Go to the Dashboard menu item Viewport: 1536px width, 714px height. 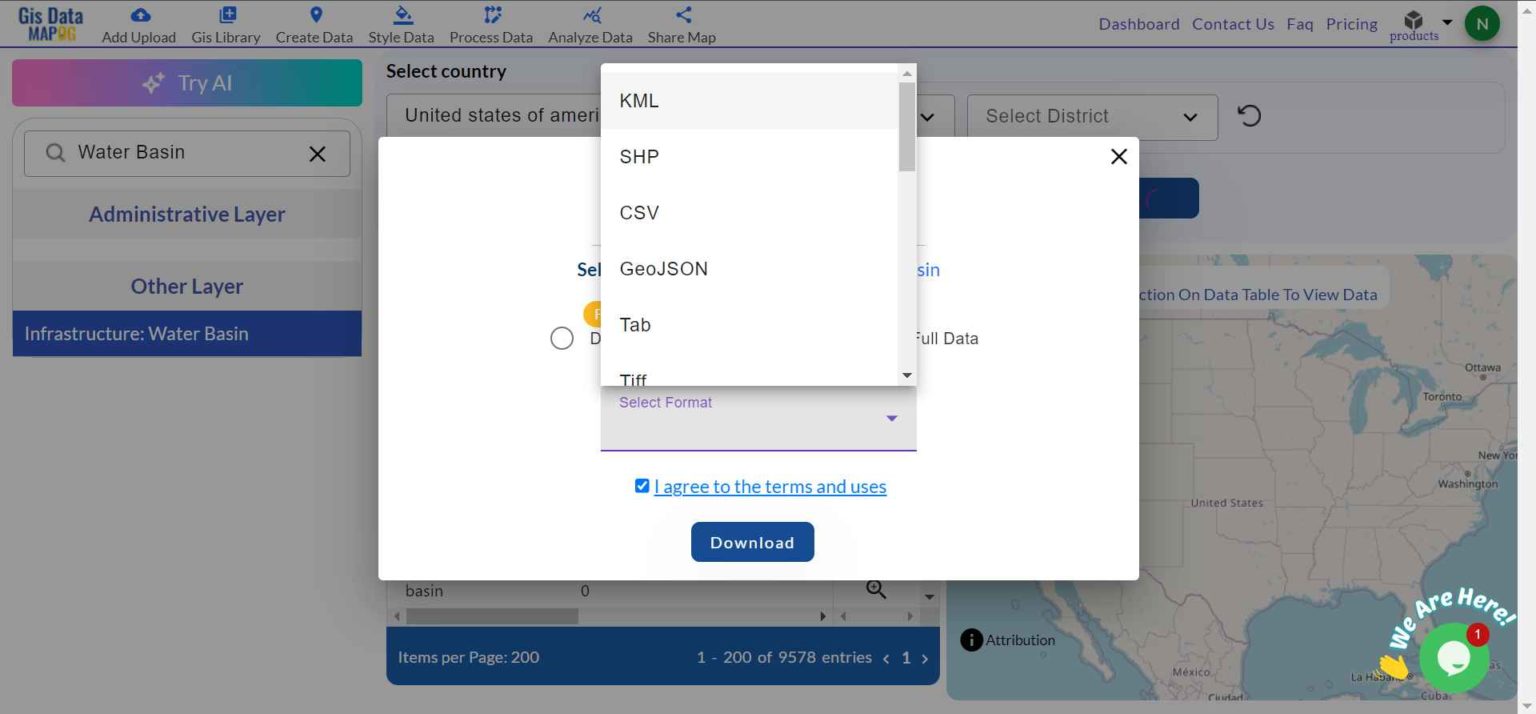1139,24
